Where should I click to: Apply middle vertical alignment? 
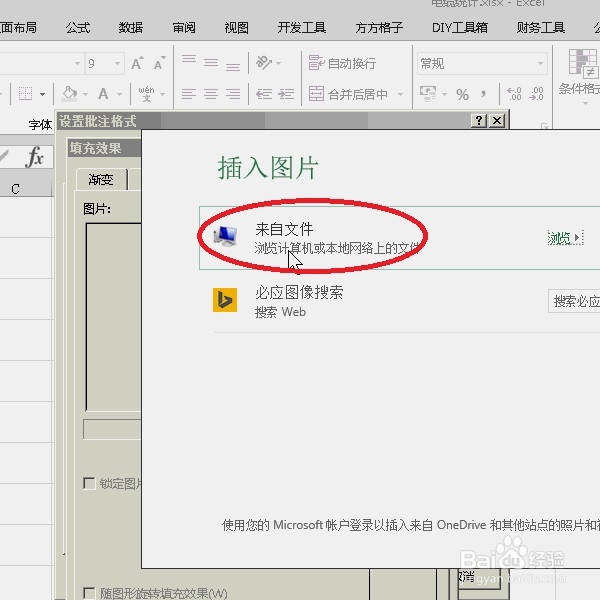(211, 63)
